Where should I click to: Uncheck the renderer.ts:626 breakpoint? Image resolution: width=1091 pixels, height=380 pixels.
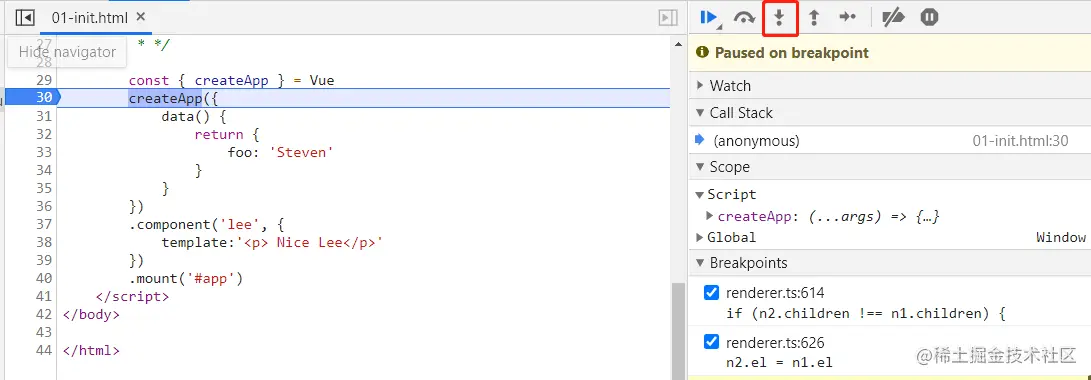pos(711,342)
